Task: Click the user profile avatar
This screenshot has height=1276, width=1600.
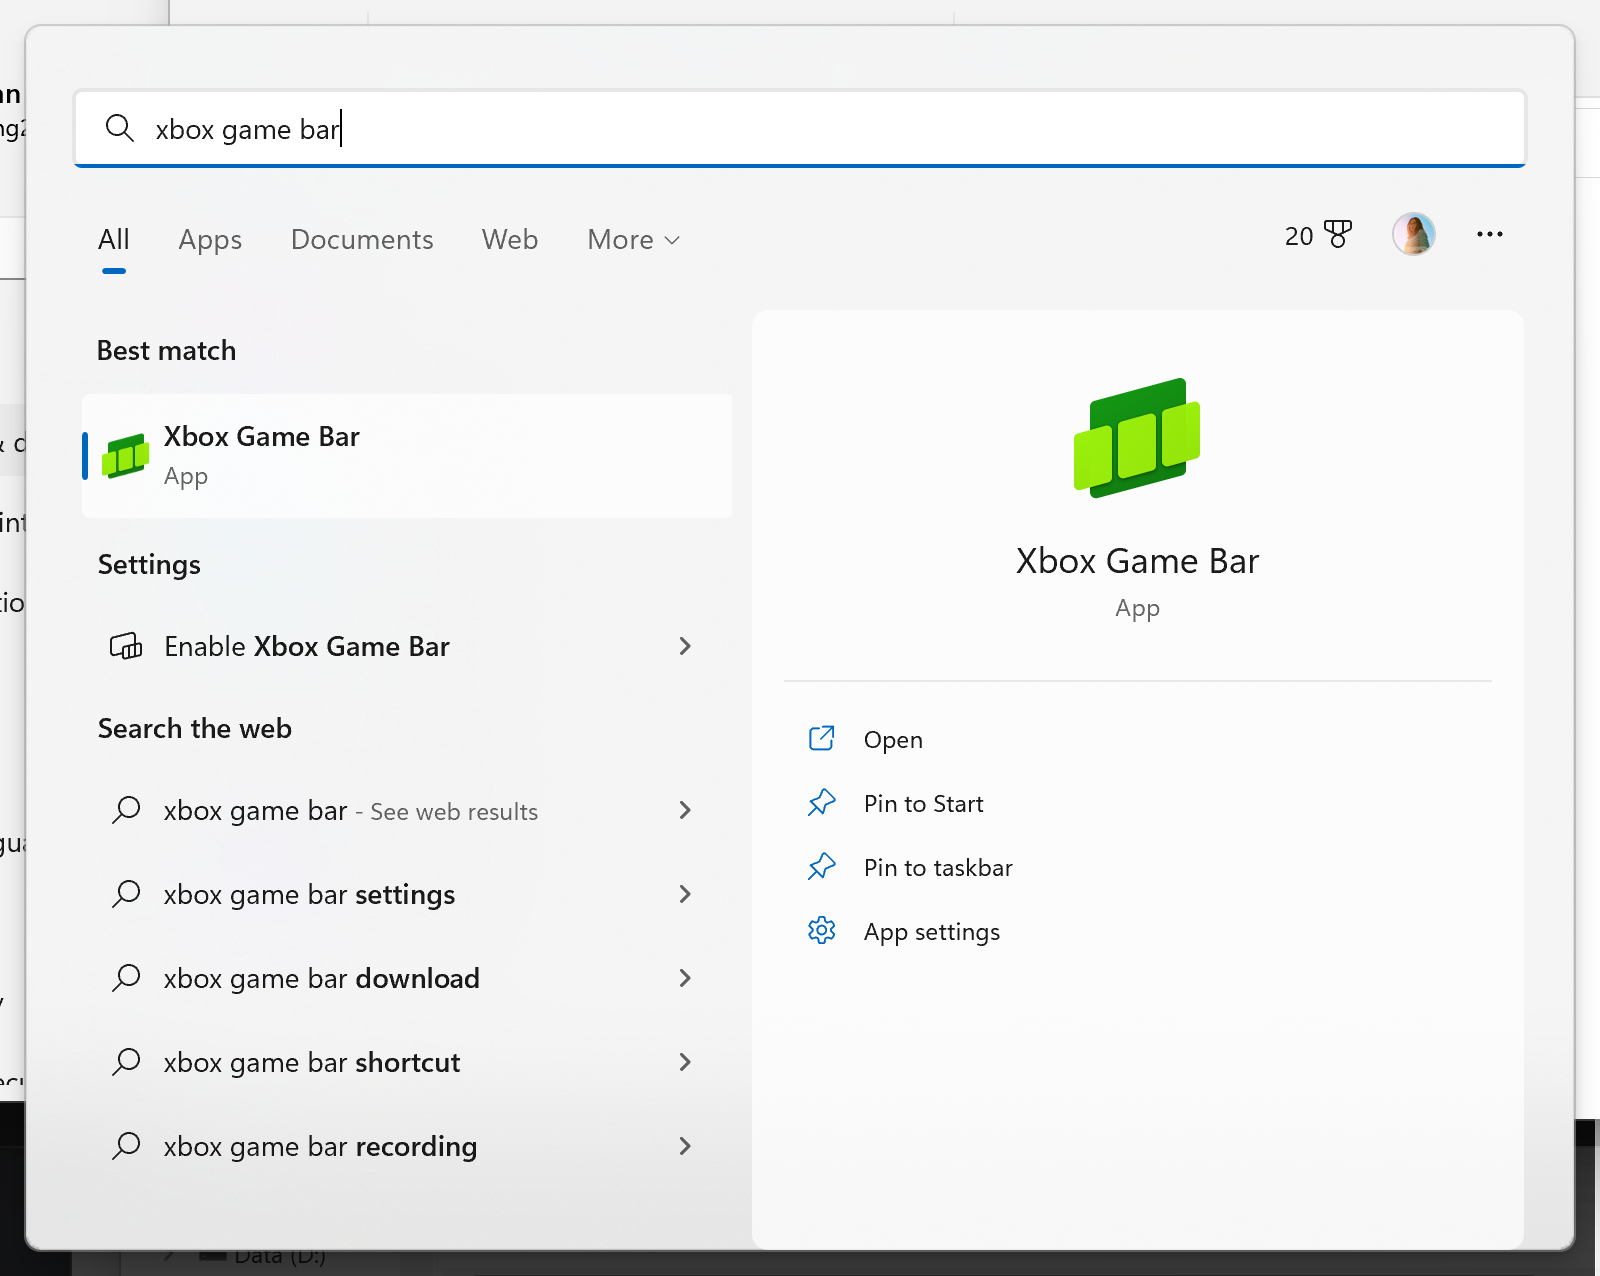Action: pyautogui.click(x=1414, y=234)
